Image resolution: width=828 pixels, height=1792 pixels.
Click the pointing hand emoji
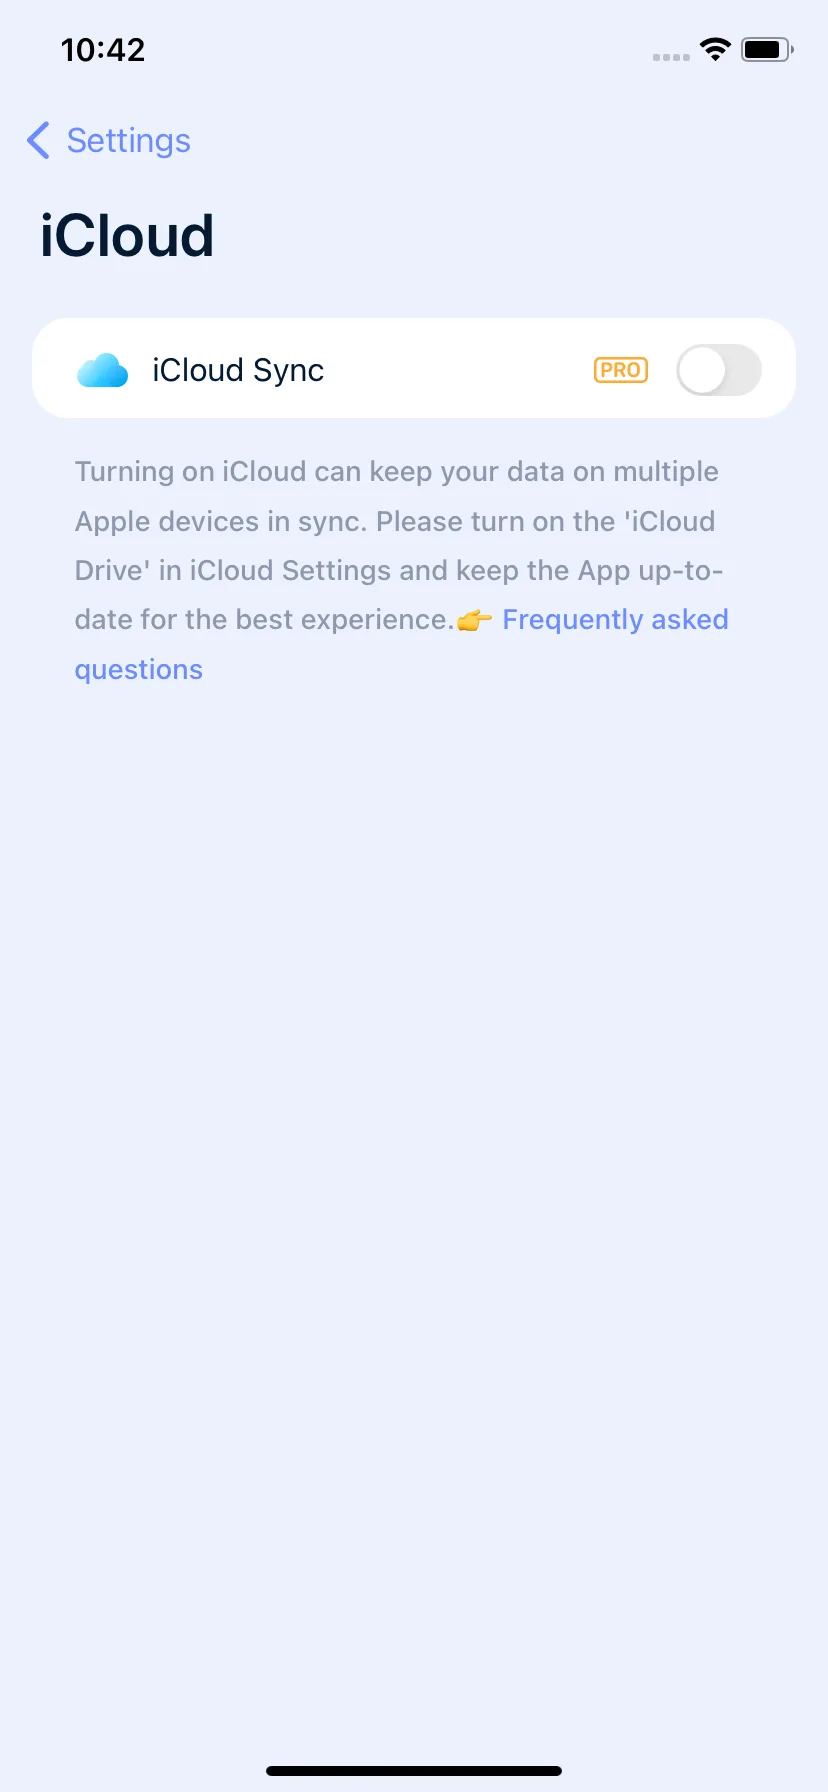pos(475,621)
